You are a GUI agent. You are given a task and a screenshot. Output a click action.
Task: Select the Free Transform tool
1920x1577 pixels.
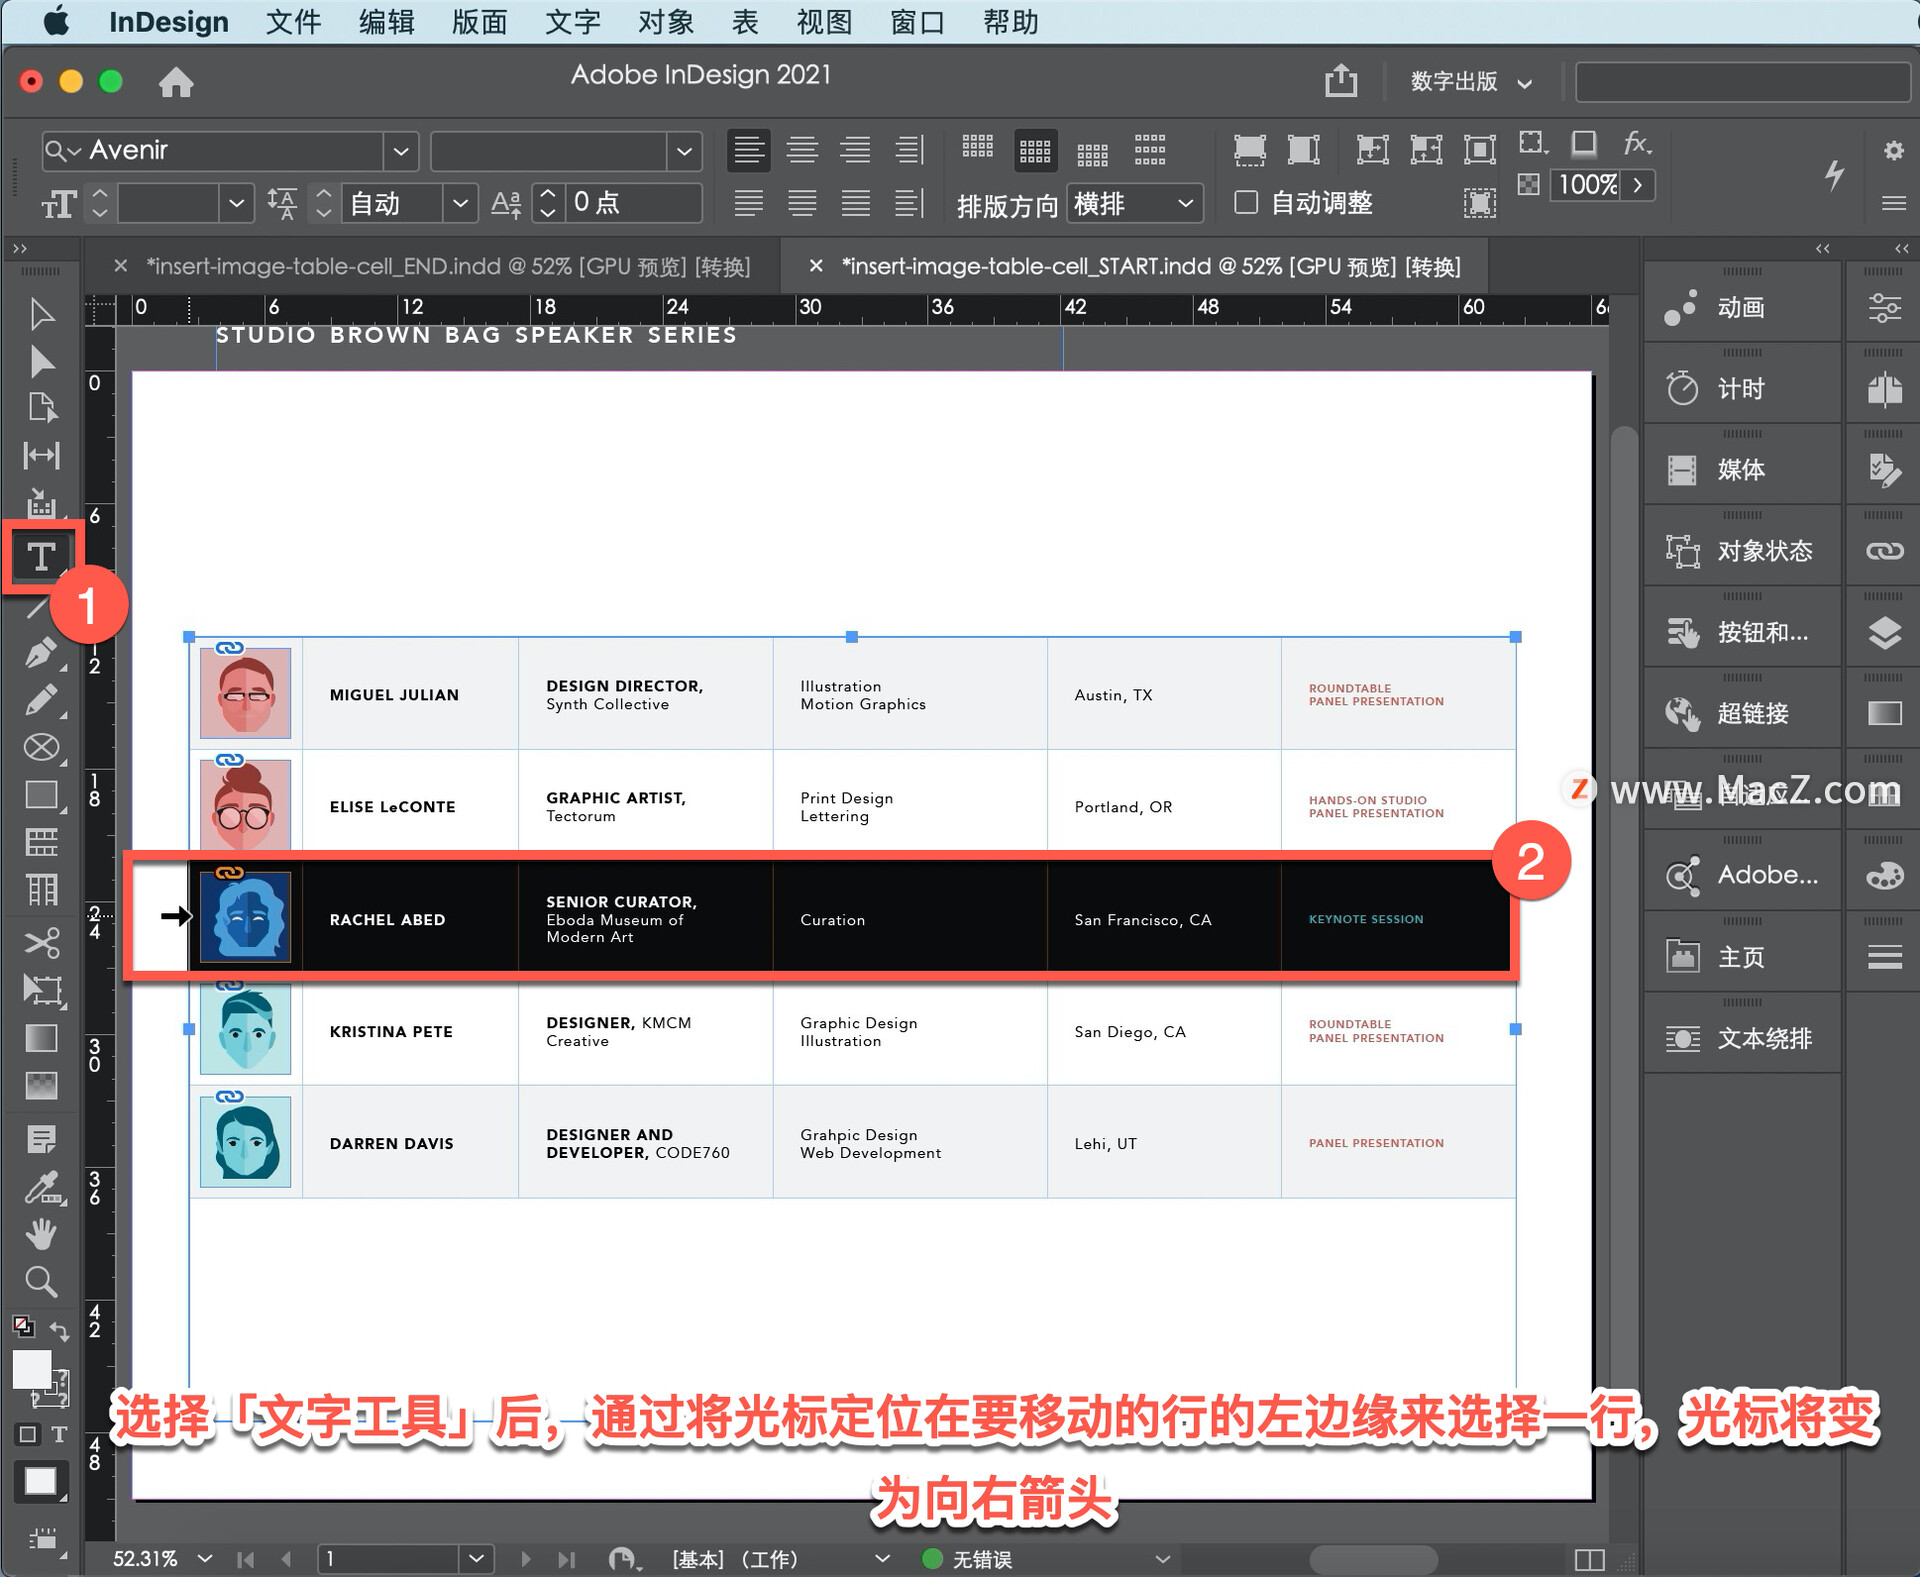[41, 990]
